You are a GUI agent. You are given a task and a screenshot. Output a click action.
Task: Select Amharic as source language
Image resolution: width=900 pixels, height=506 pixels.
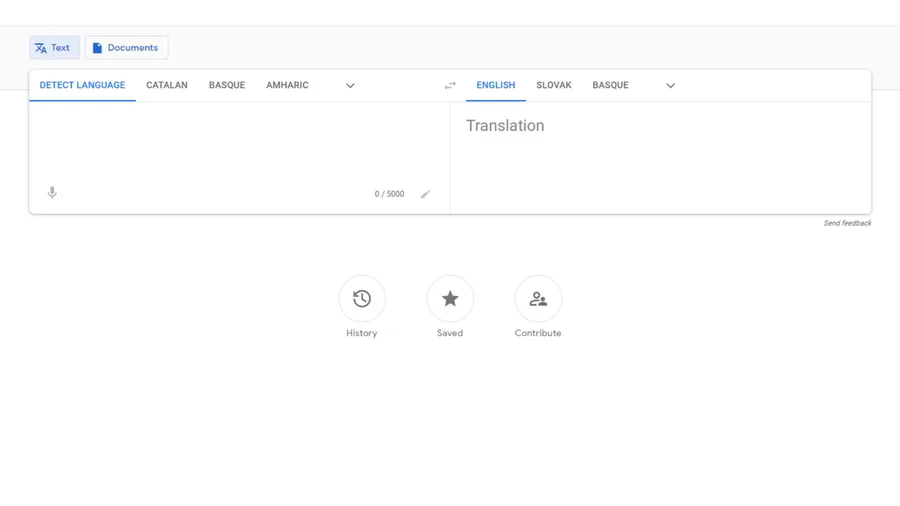pyautogui.click(x=287, y=85)
